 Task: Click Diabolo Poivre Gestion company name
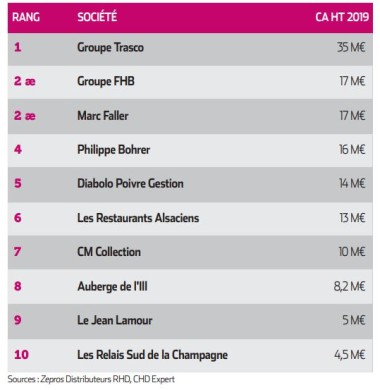pyautogui.click(x=130, y=183)
